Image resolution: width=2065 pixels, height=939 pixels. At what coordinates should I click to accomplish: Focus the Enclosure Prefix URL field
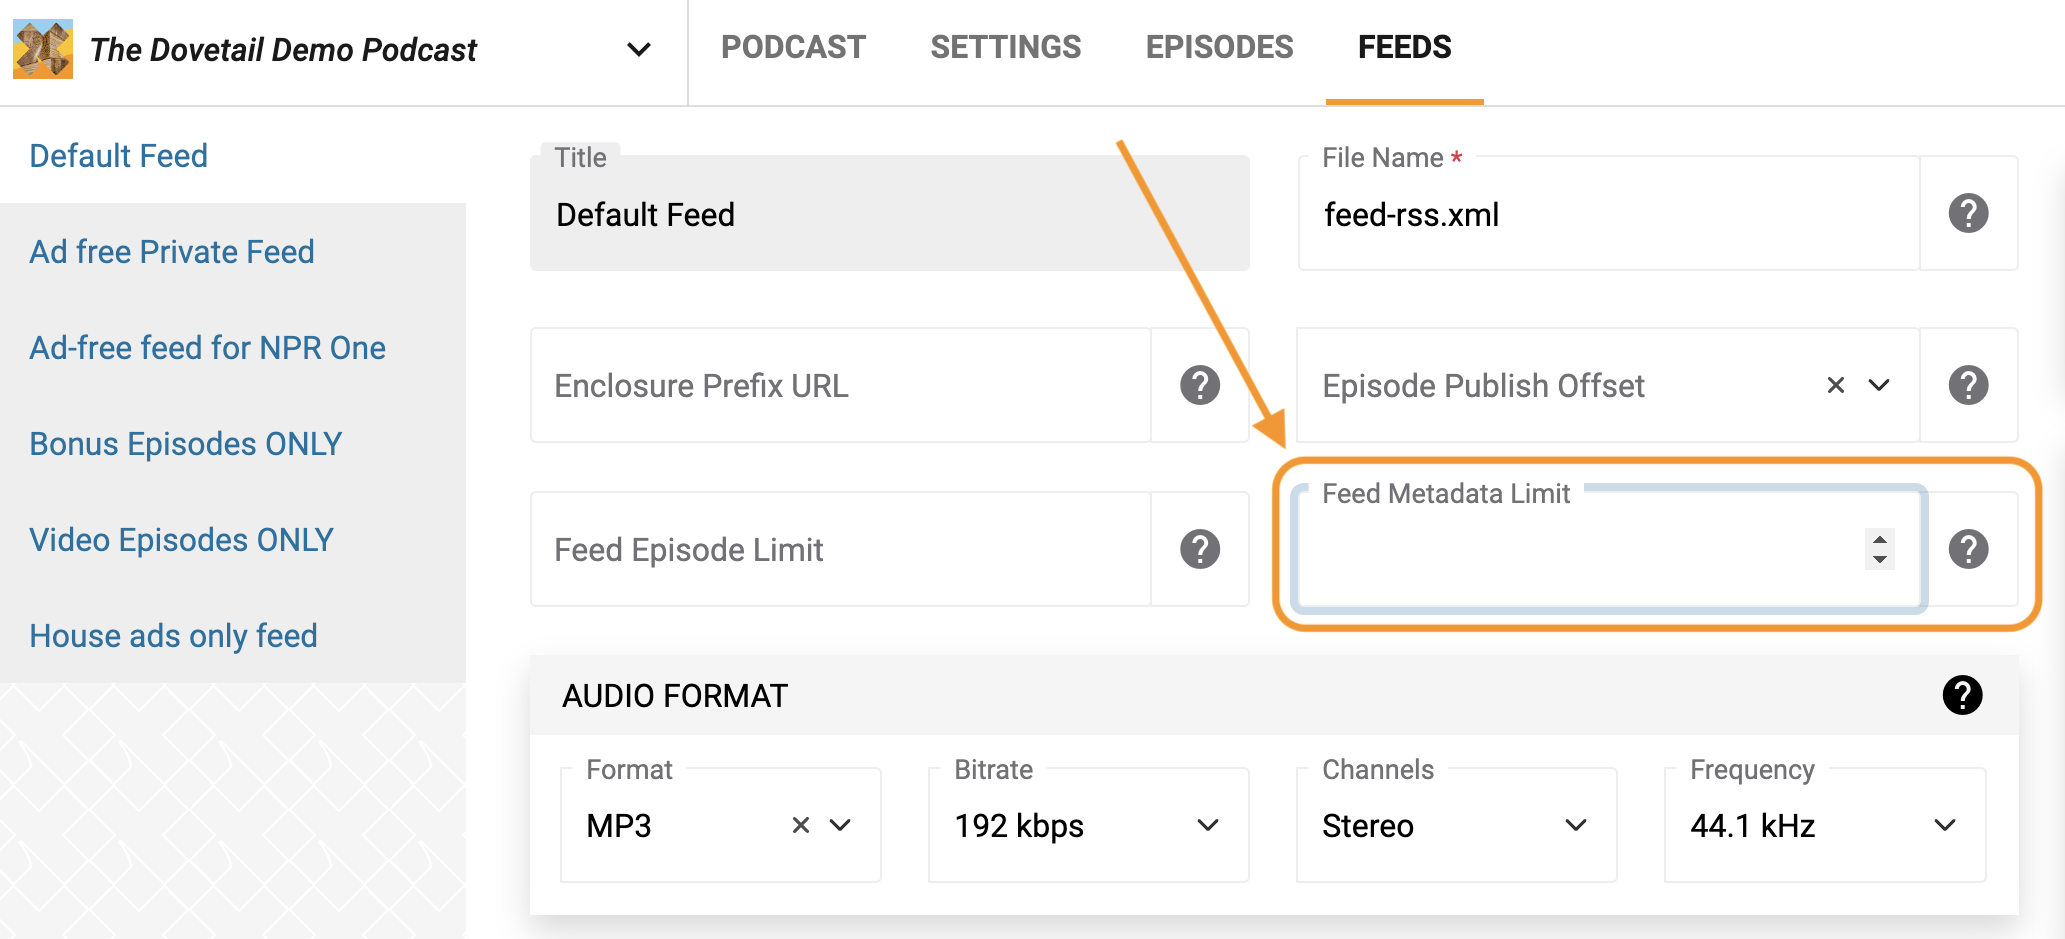click(x=841, y=385)
